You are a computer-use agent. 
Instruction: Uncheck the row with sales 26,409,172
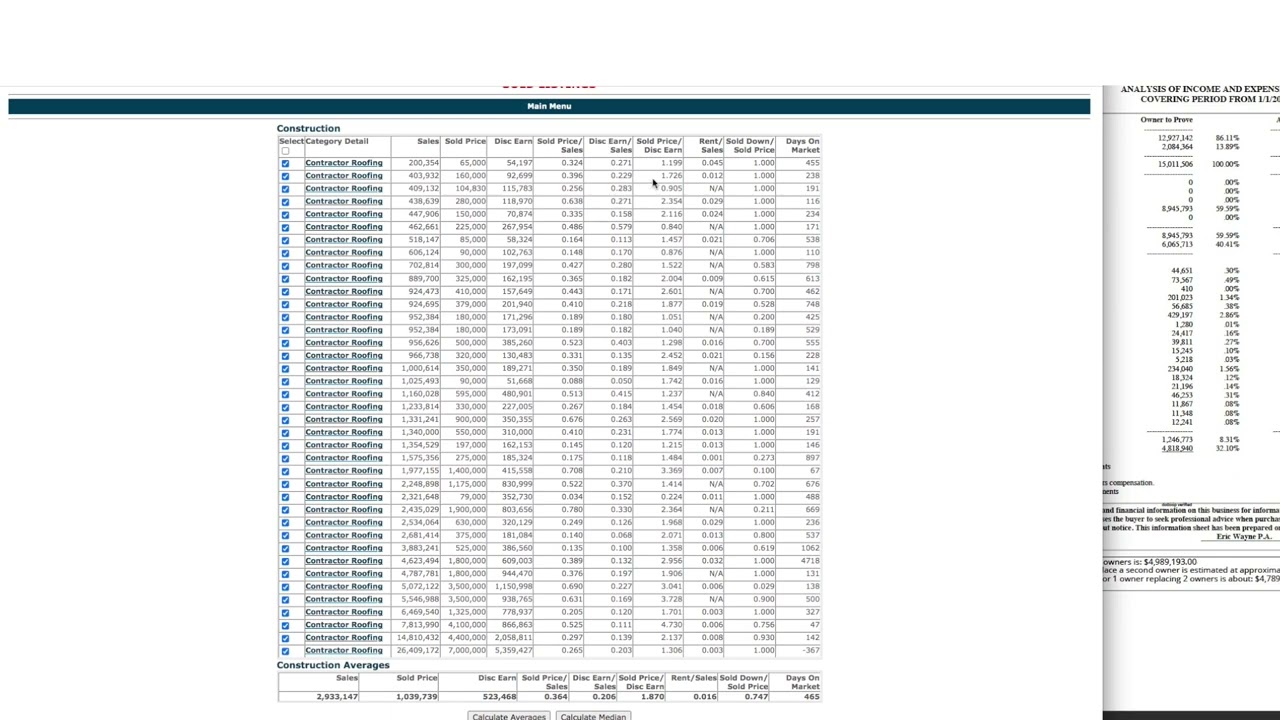pyautogui.click(x=285, y=651)
